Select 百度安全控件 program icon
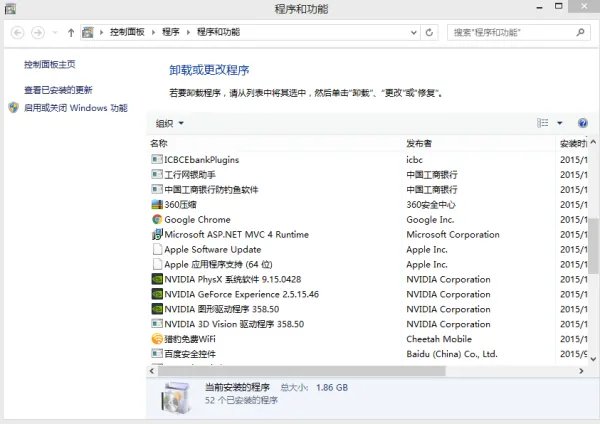600x424 pixels. (x=157, y=354)
